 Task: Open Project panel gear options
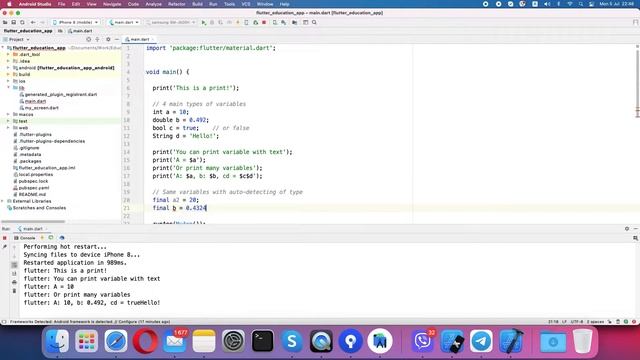(x=108, y=39)
